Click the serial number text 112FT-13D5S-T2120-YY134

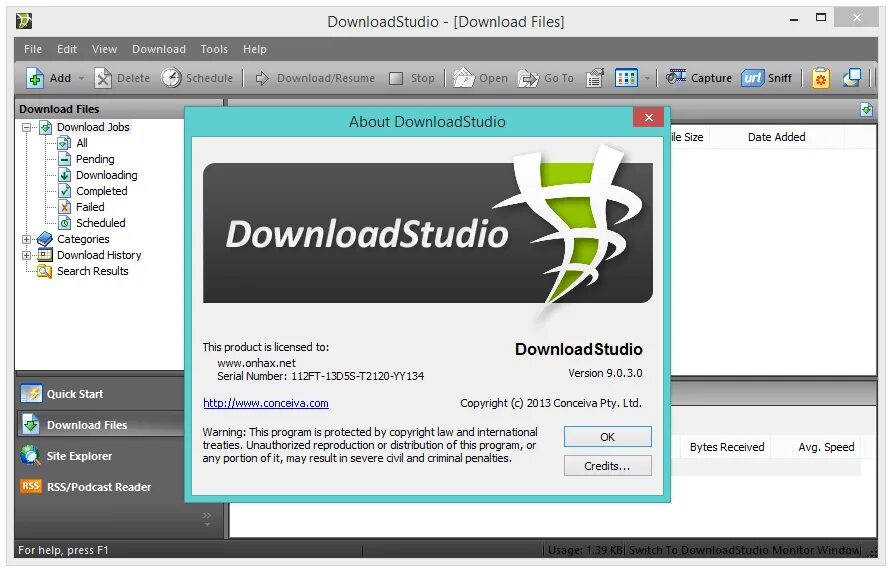357,376
